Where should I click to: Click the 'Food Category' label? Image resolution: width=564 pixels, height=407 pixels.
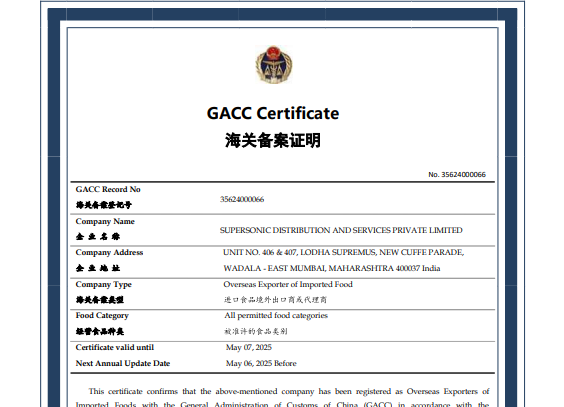pos(102,316)
